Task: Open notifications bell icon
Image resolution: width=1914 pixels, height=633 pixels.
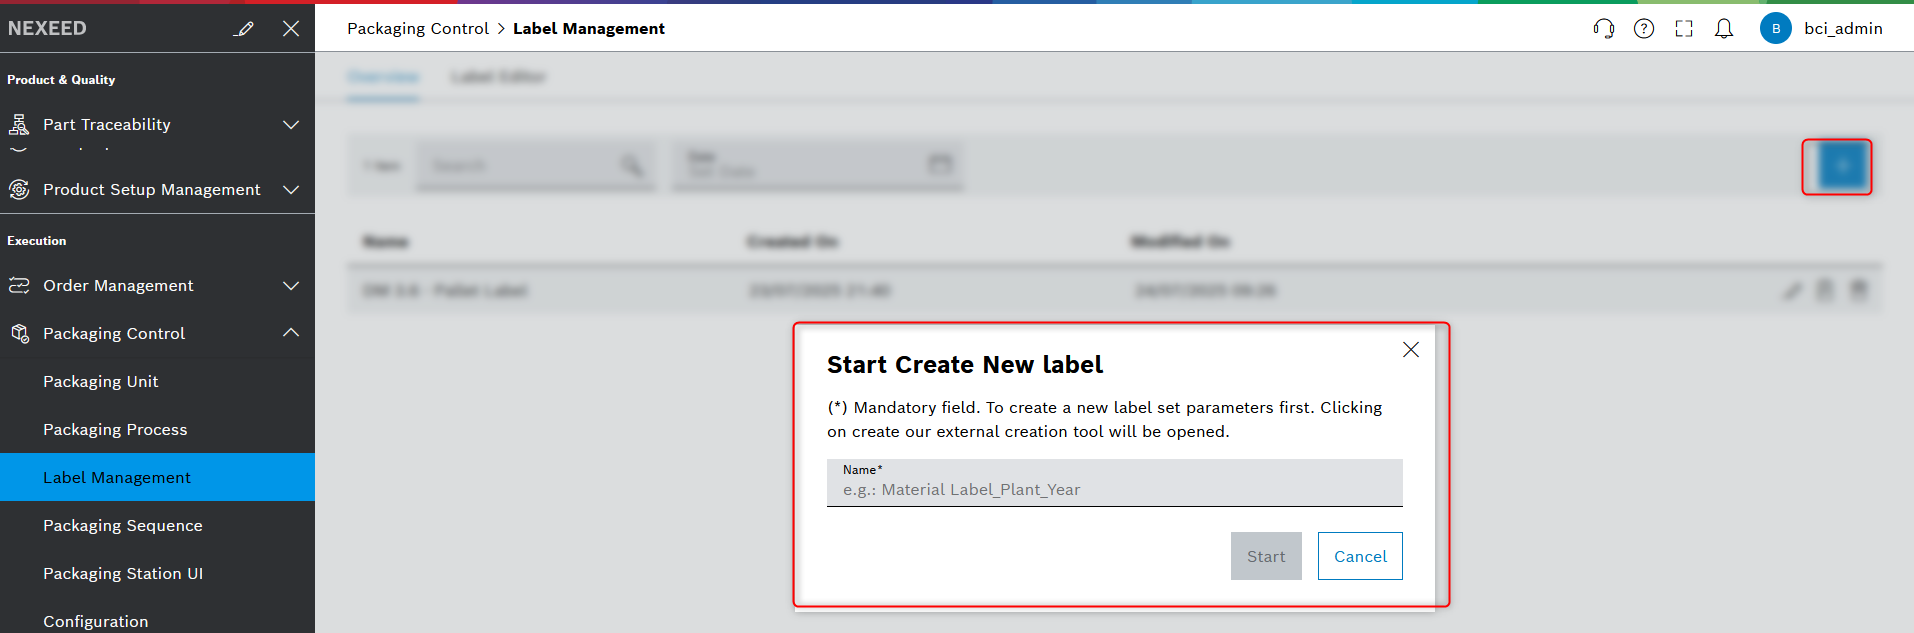Action: point(1724,28)
